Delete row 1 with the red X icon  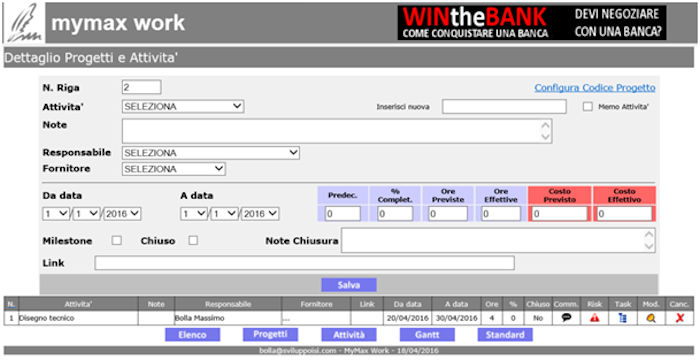pos(680,318)
